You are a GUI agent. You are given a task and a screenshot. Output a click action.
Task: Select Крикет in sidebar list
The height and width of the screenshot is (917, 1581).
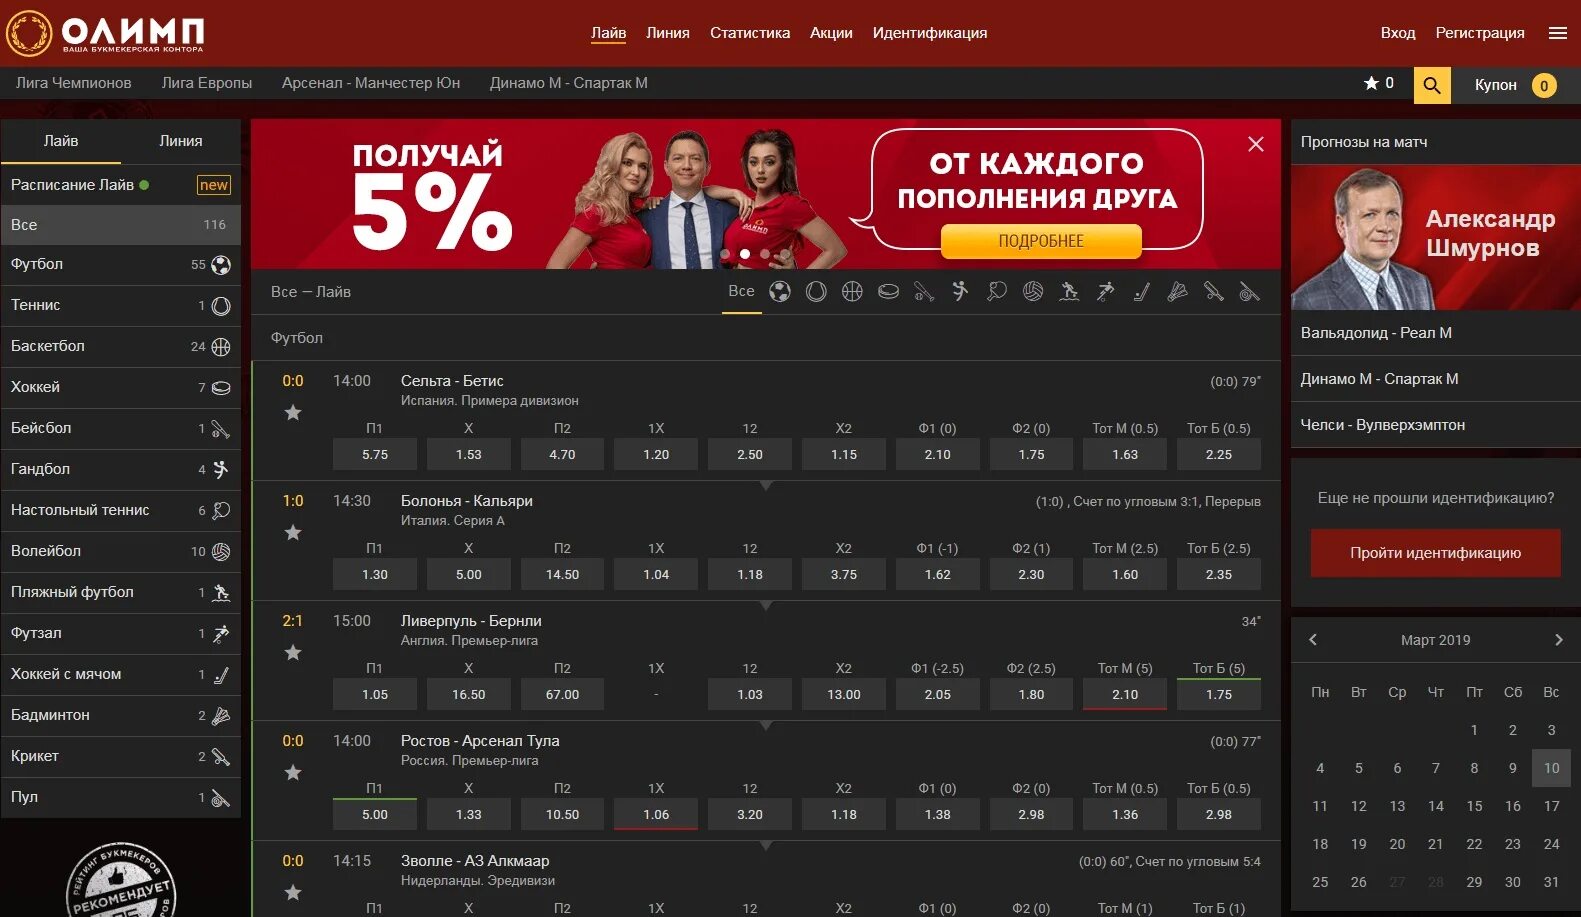tap(121, 756)
